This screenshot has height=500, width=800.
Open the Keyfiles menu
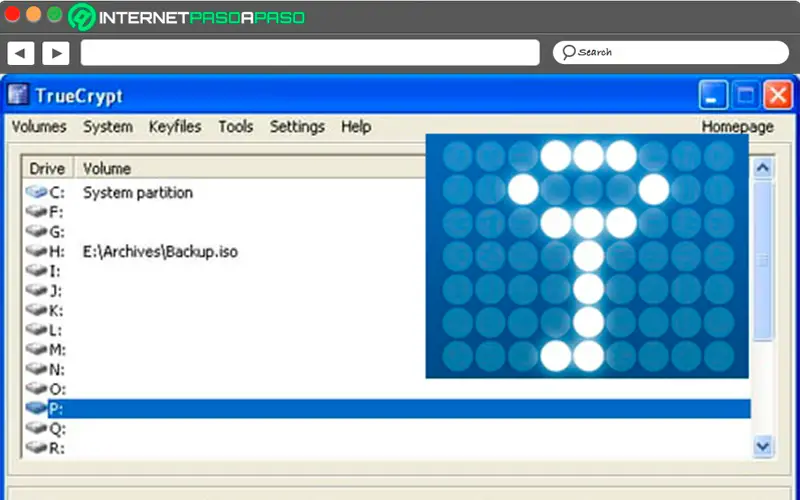click(175, 127)
